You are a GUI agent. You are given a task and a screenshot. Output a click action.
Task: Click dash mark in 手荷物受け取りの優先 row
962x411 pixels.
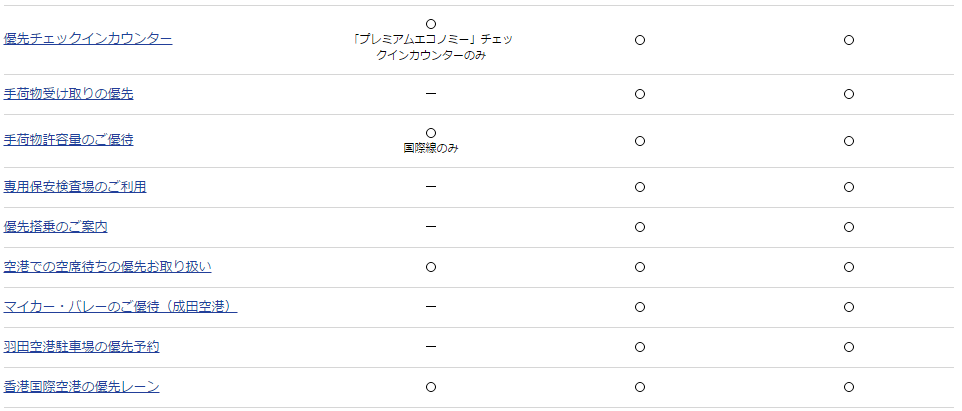point(431,94)
